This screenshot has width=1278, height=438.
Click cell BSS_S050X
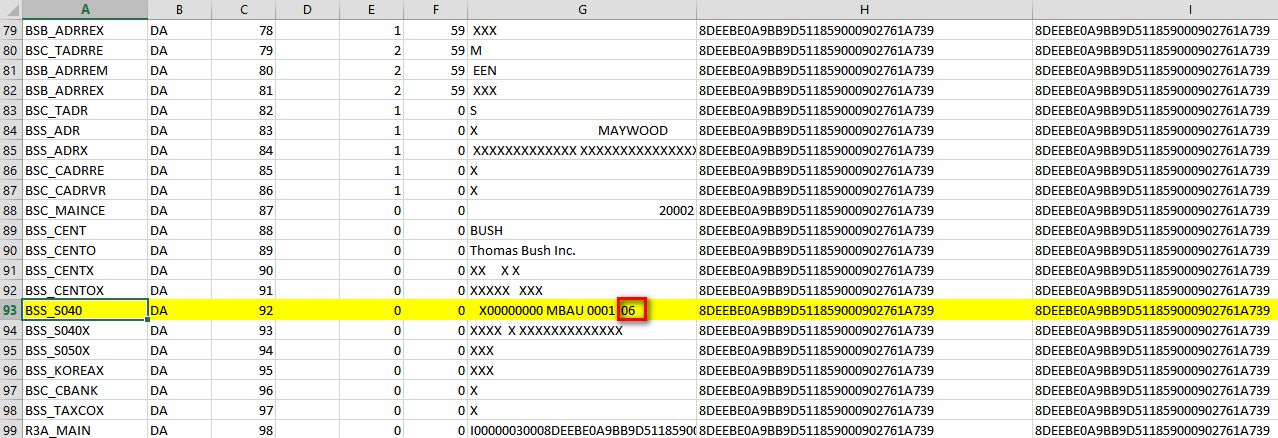click(x=85, y=351)
